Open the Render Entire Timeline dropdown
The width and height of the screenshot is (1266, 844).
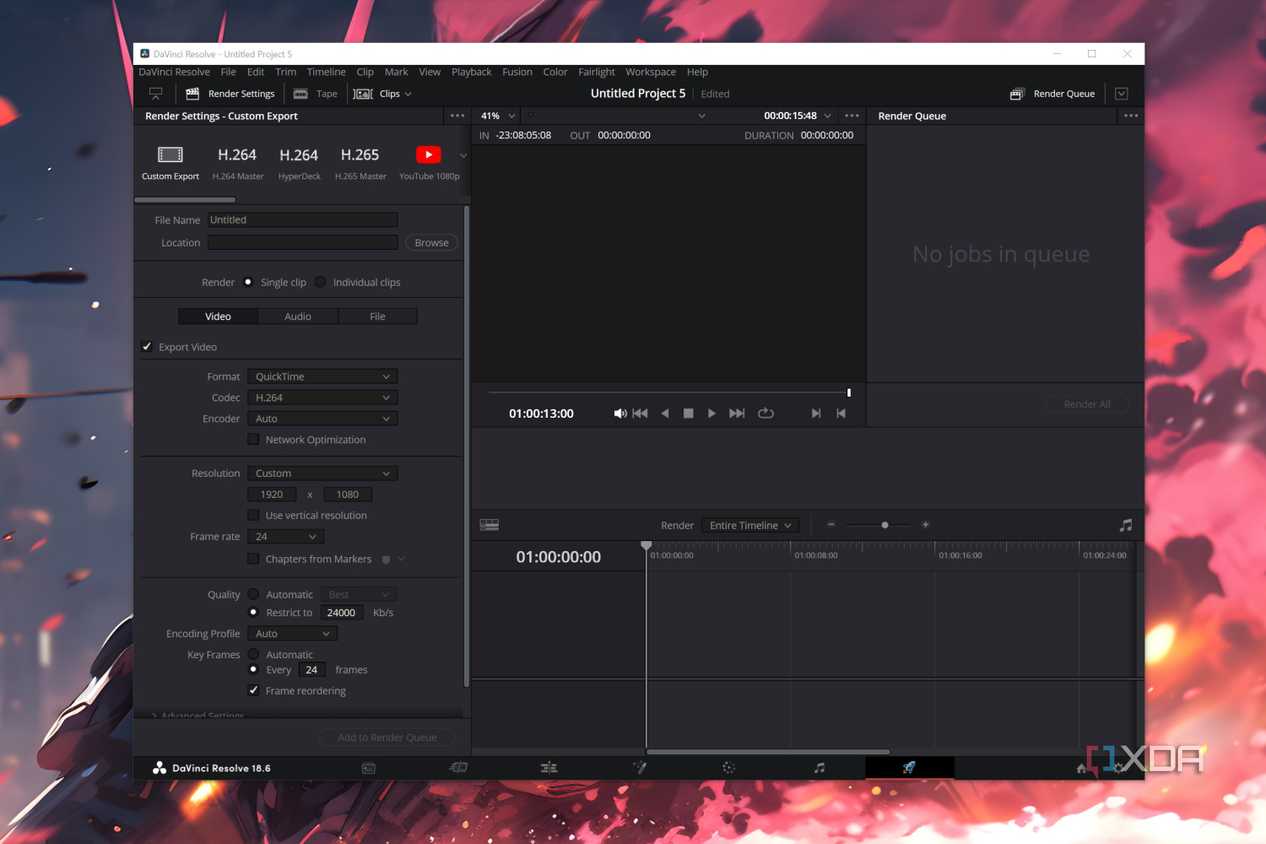(x=750, y=525)
